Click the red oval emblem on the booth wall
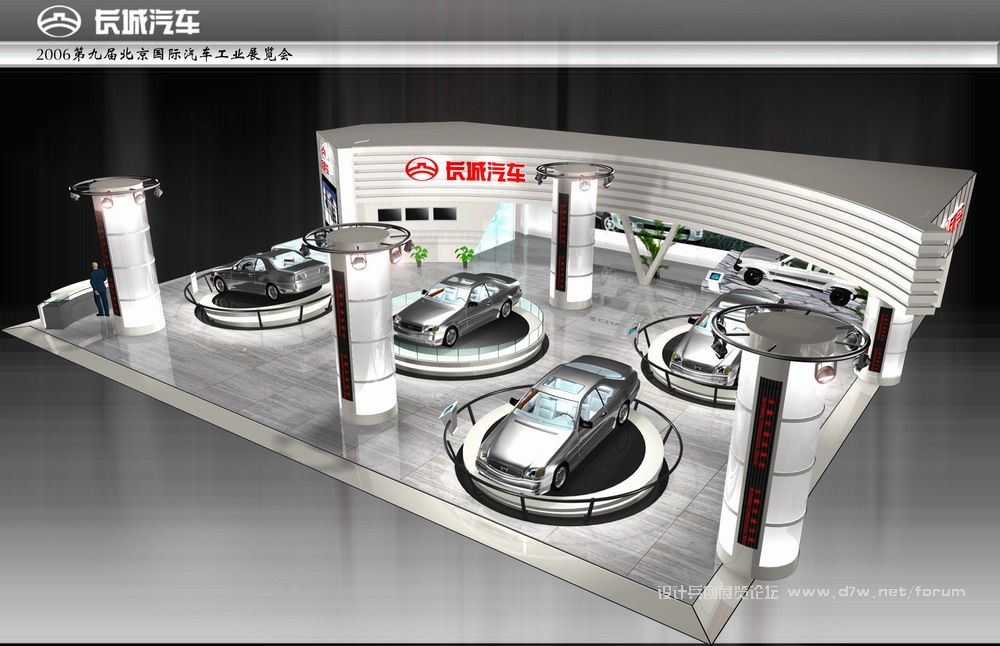Viewport: 1000px width, 646px height. click(x=422, y=168)
